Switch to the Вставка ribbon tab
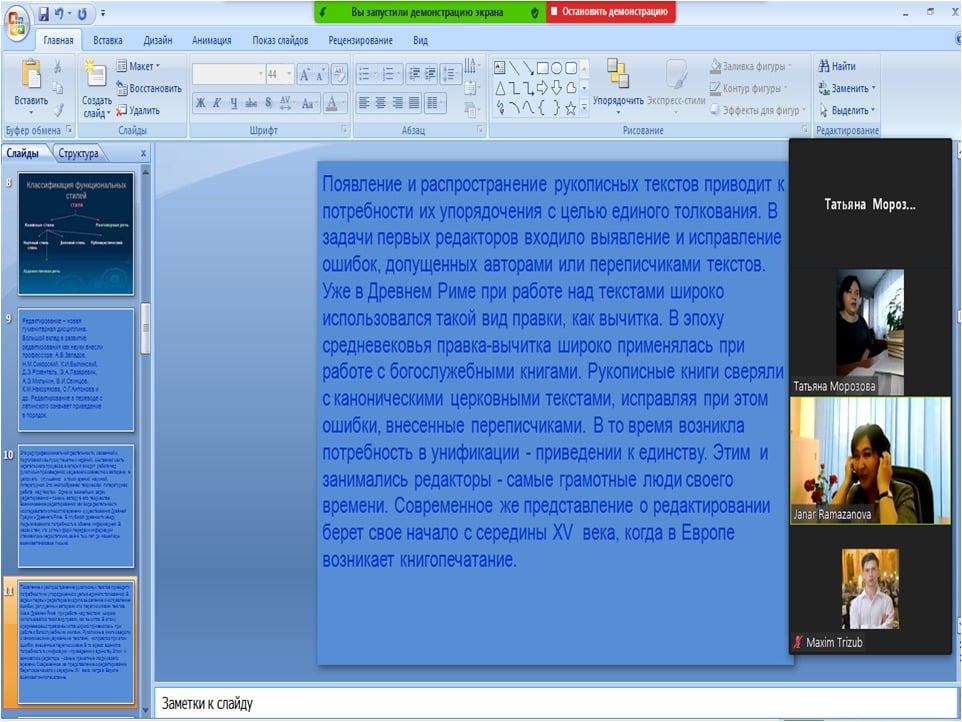The image size is (962, 722). 107,40
